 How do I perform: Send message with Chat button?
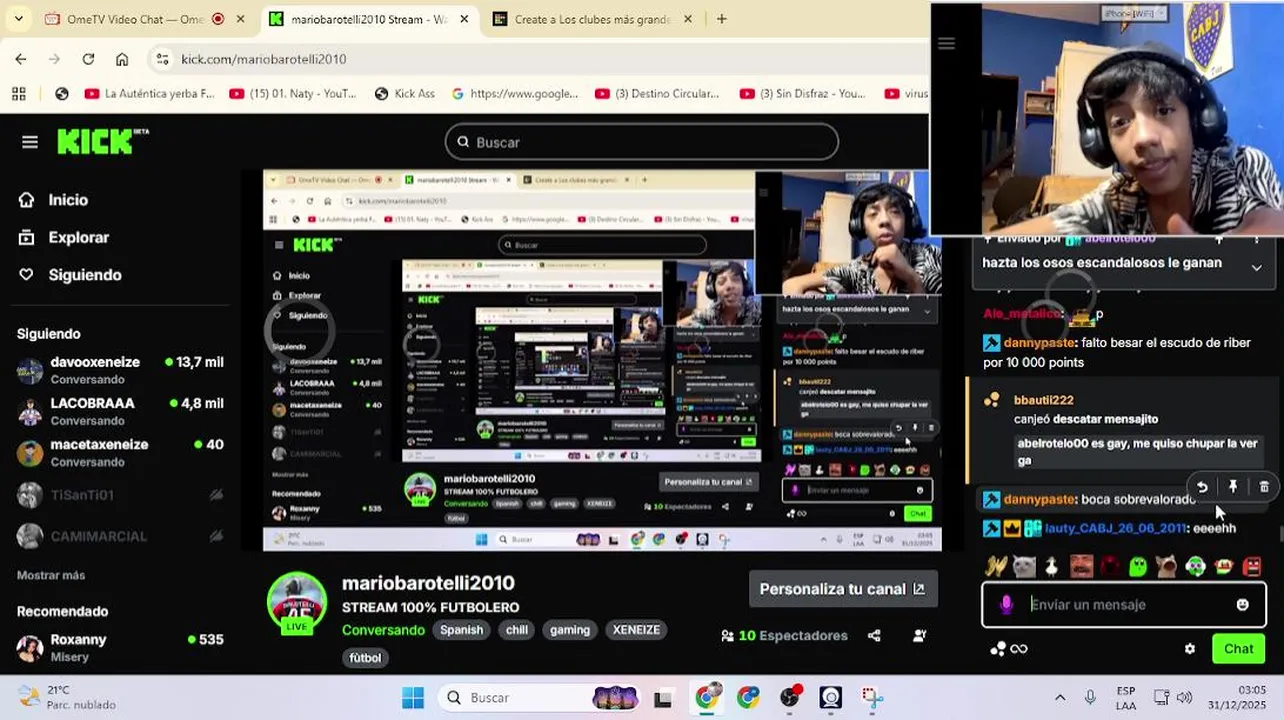point(1238,649)
